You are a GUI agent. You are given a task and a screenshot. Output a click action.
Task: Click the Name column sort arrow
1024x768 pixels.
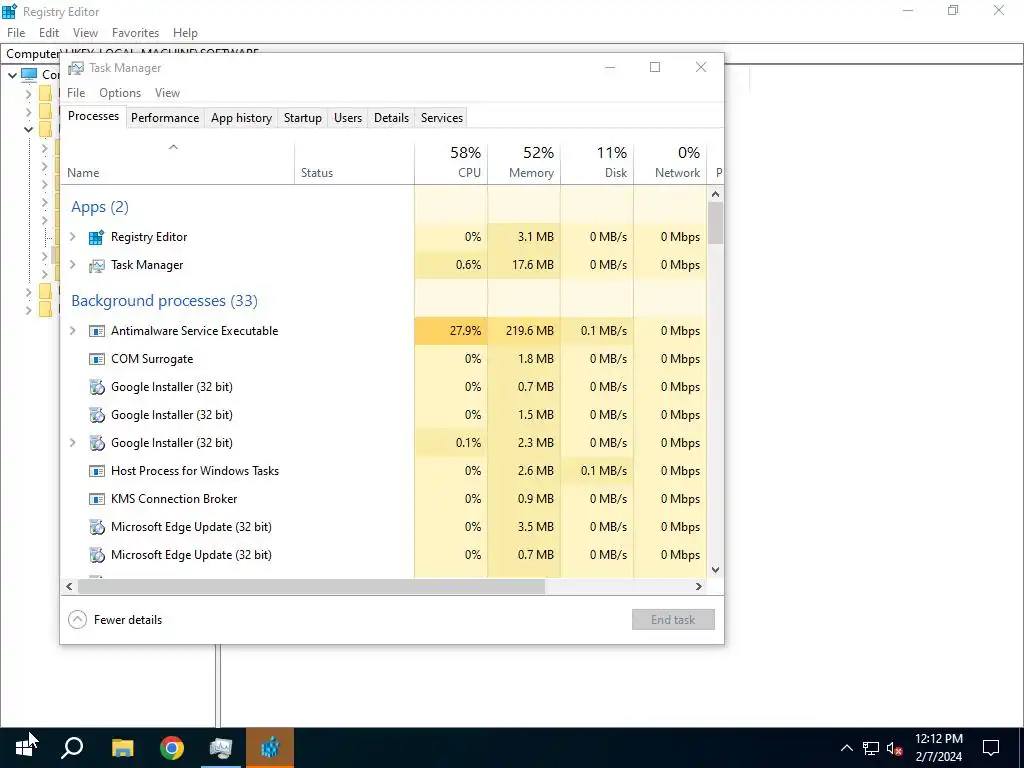[x=173, y=148]
